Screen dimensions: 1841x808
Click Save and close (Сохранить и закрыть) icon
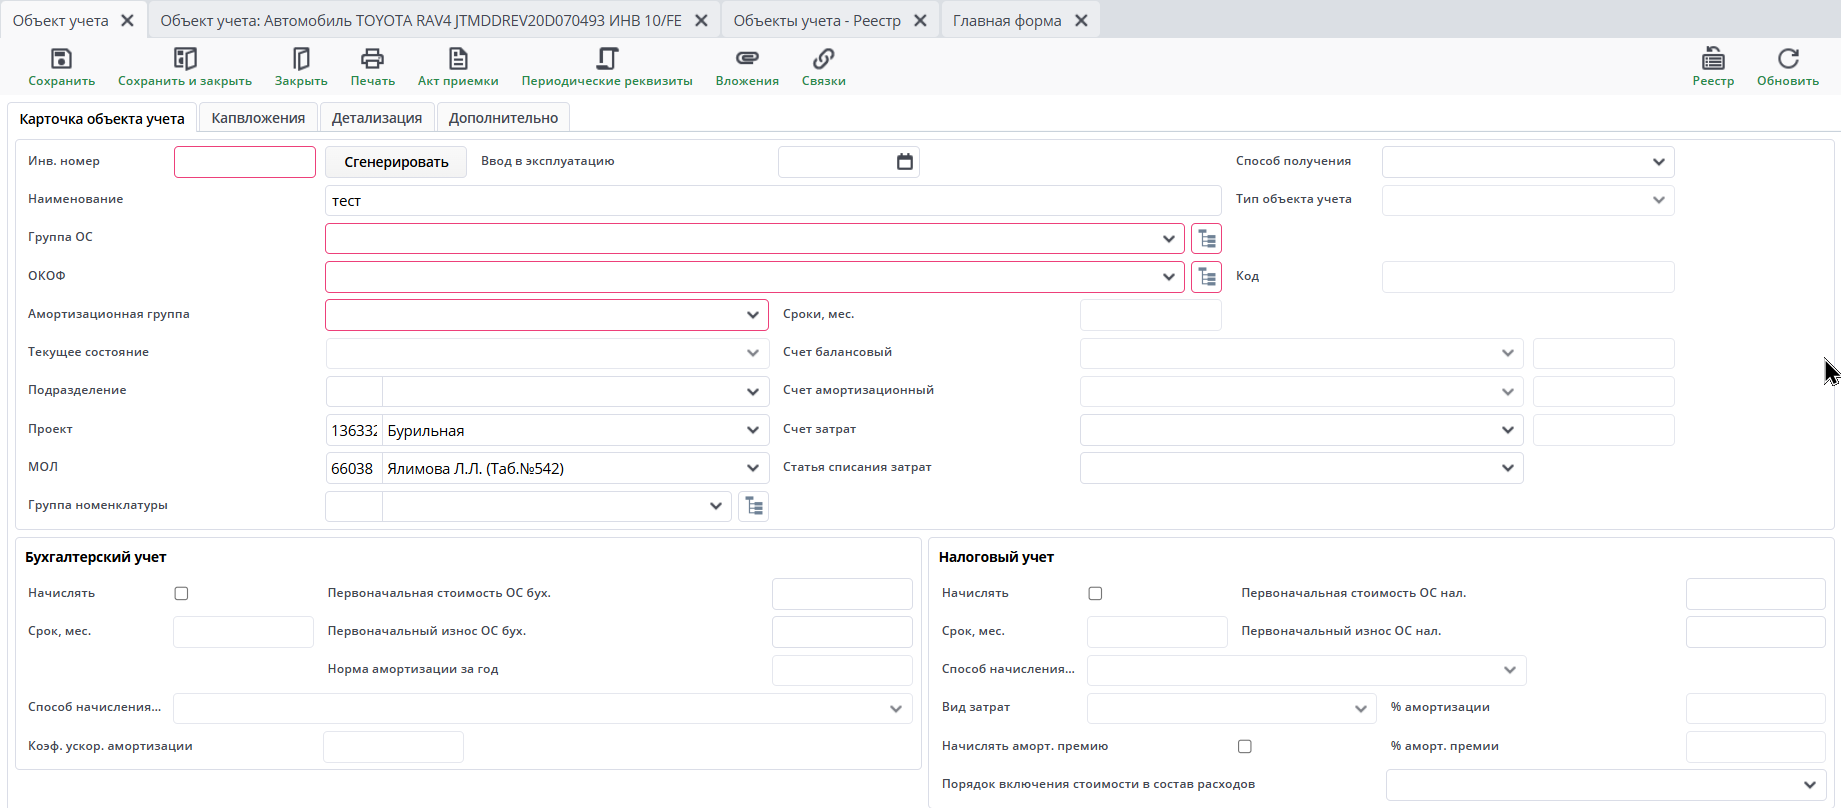coord(185,59)
